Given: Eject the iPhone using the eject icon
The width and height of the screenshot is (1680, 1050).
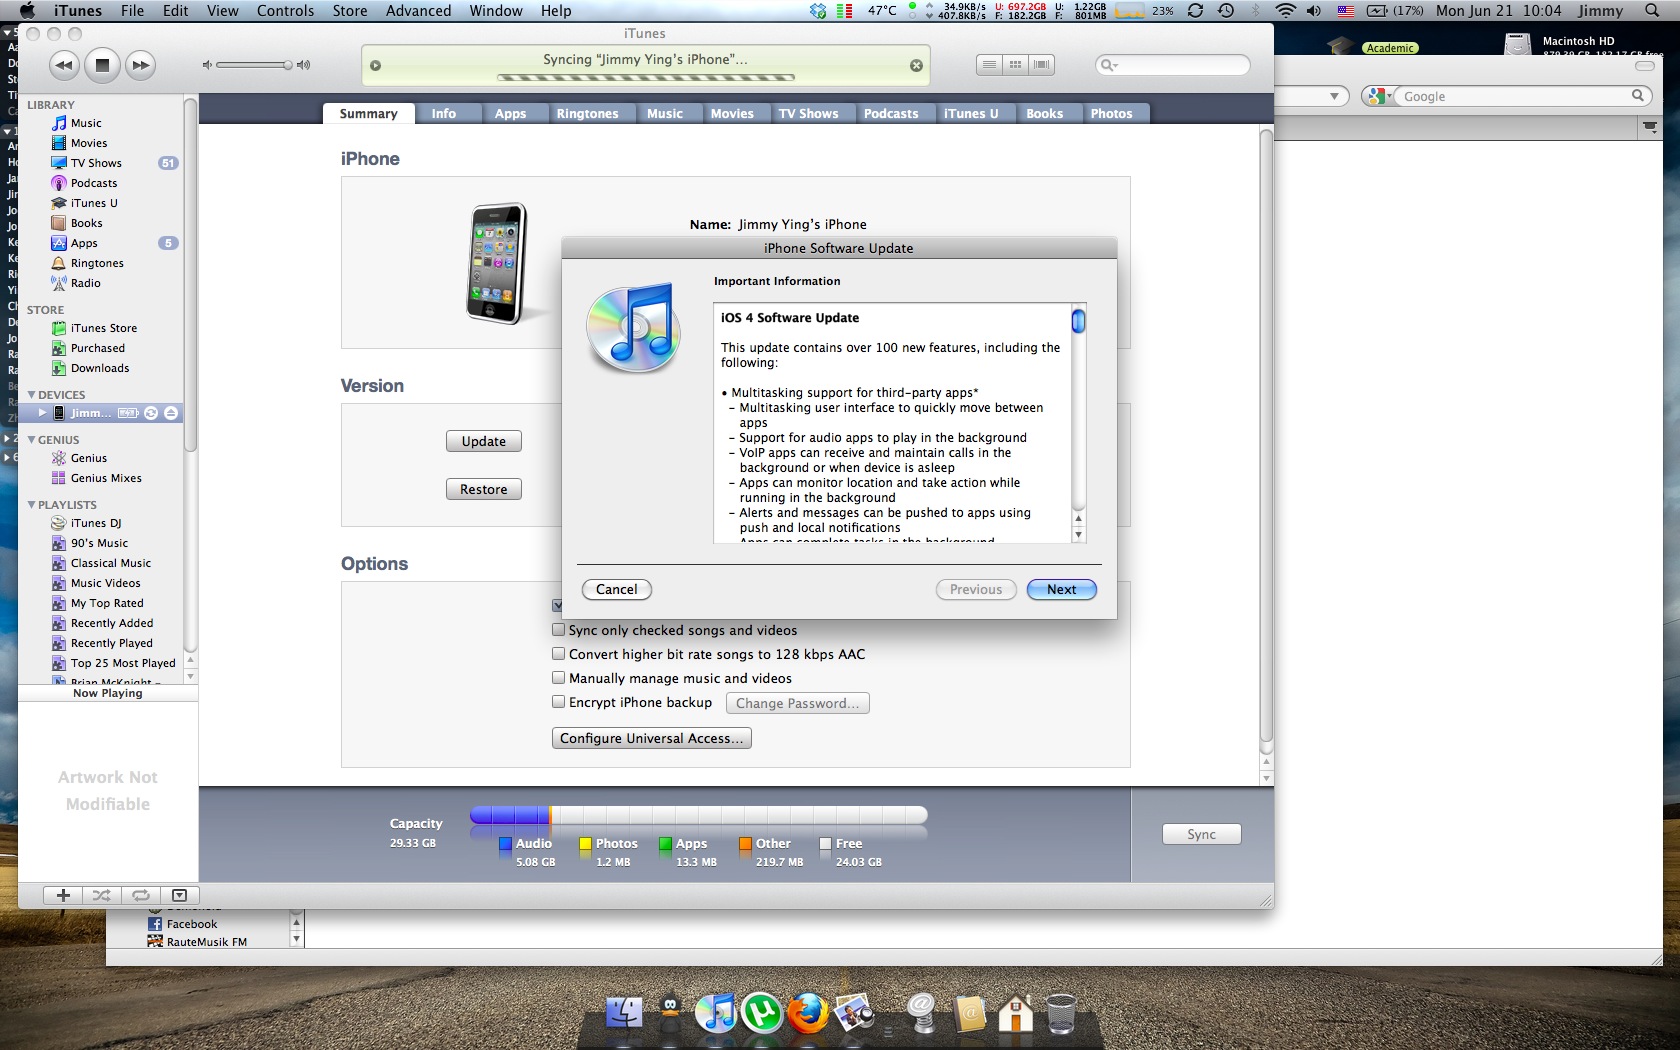Looking at the screenshot, I should [x=171, y=413].
